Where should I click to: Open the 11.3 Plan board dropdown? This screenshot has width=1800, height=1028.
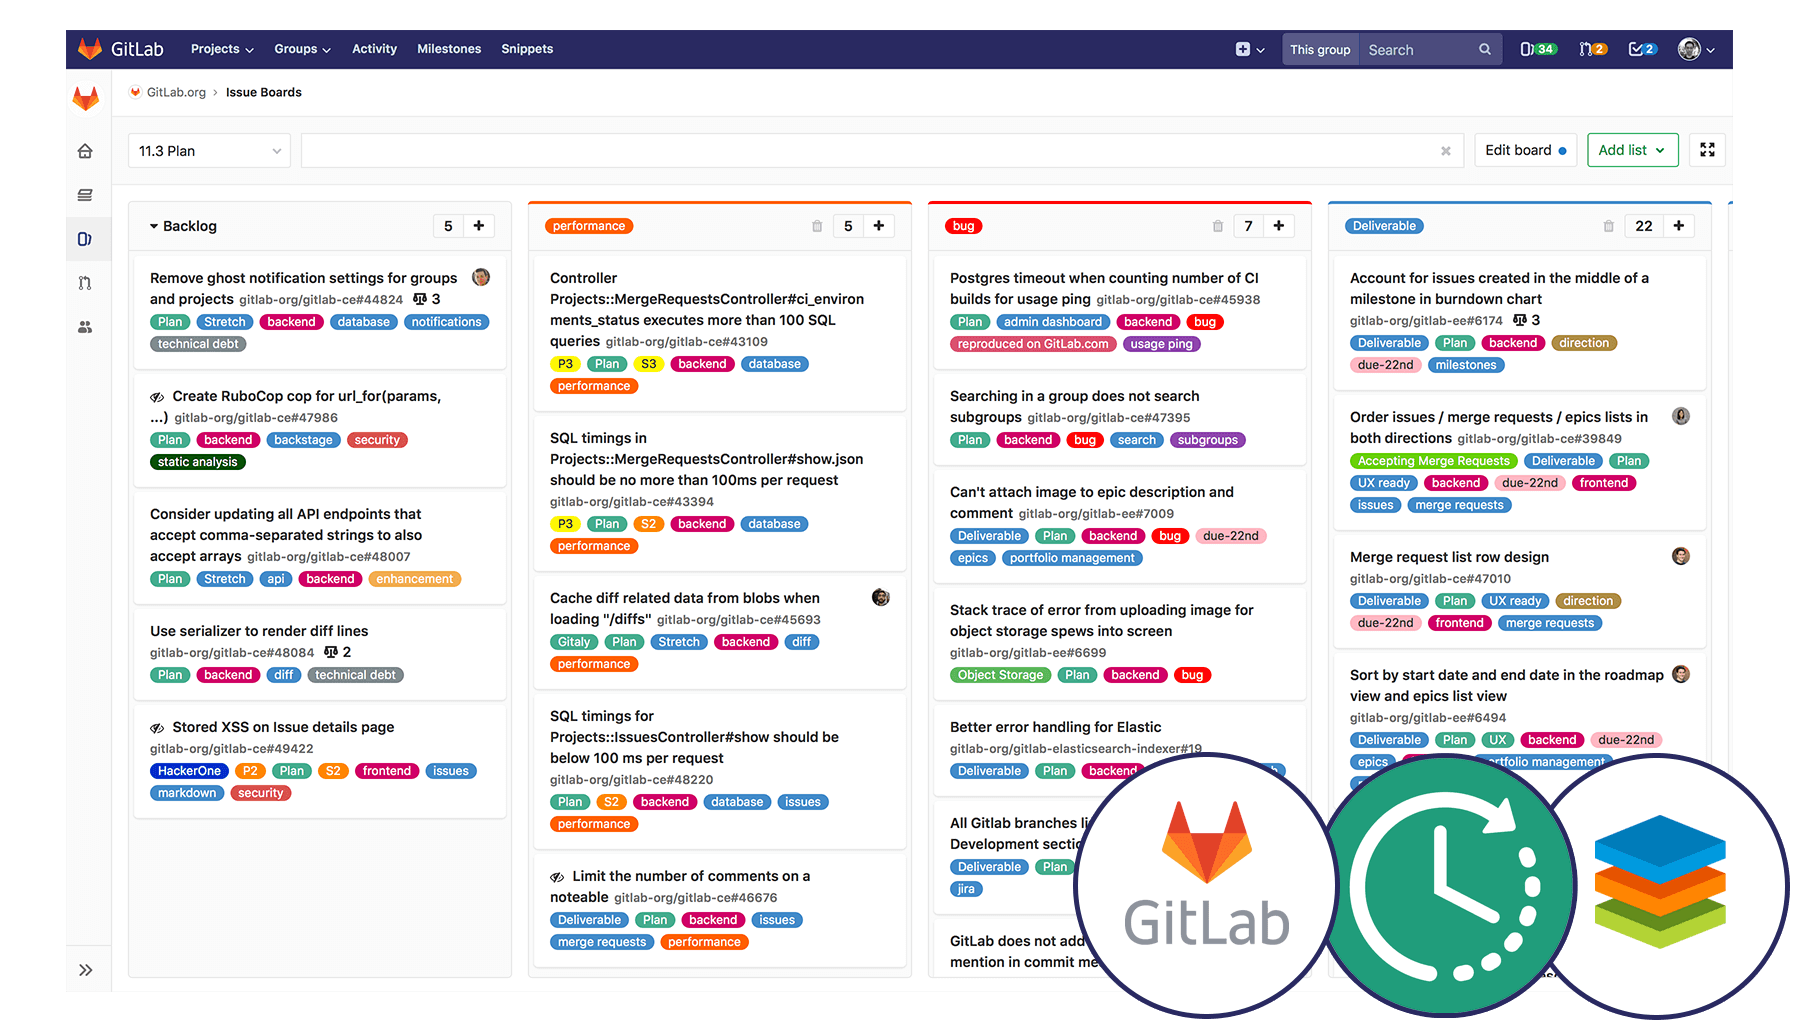[x=209, y=151]
